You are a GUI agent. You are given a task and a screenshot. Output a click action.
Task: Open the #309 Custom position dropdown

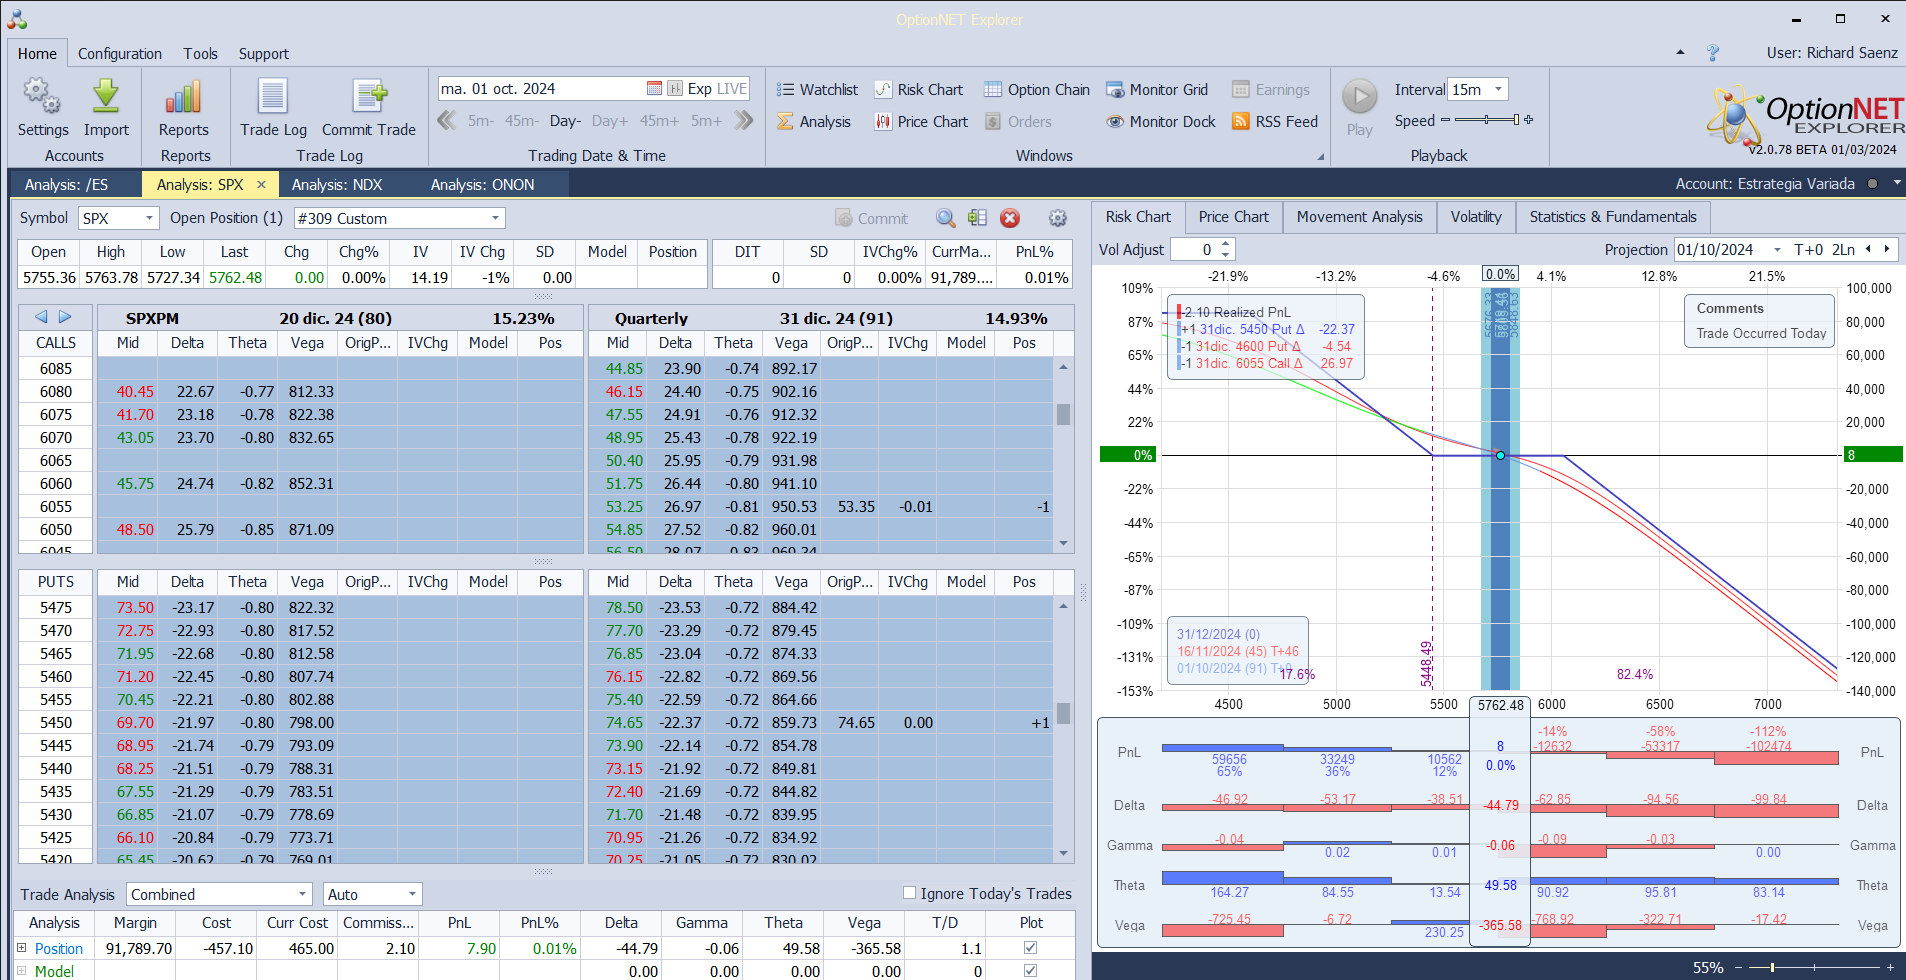[495, 218]
